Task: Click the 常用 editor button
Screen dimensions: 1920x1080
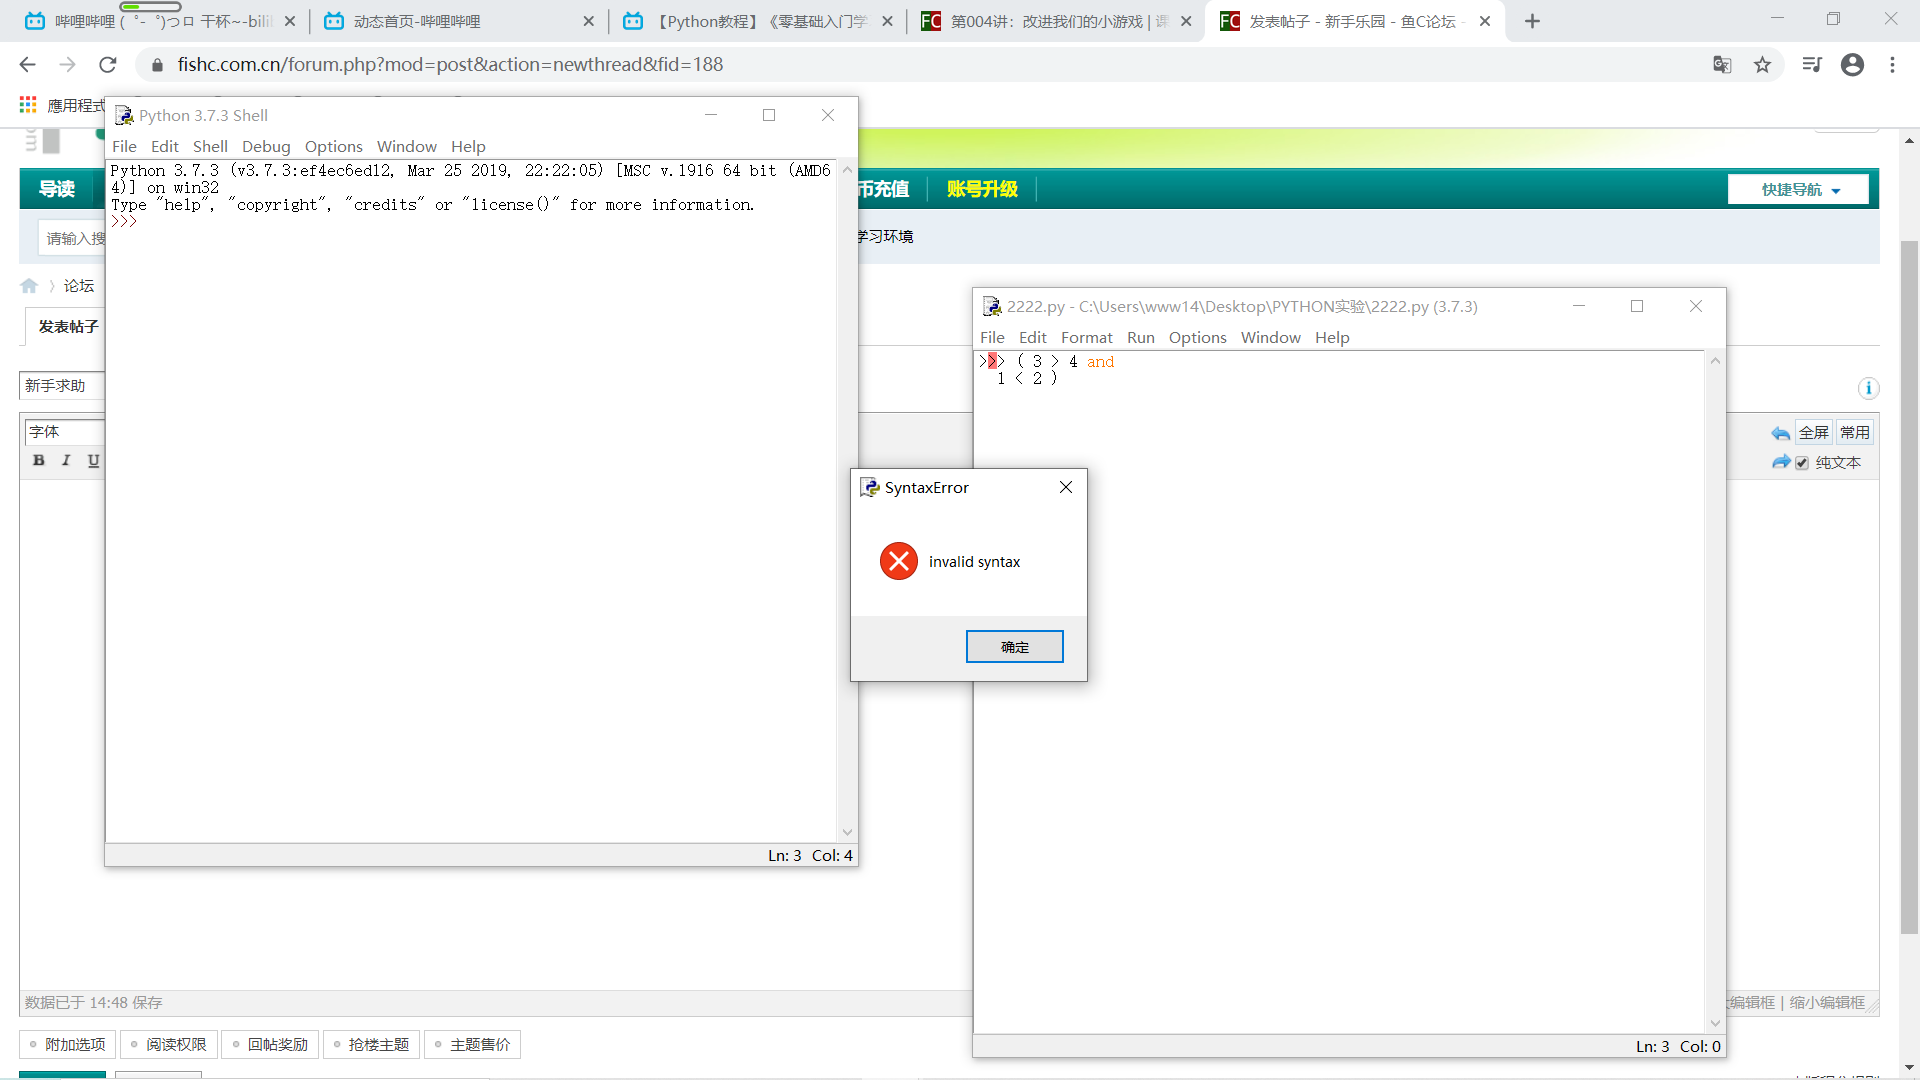Action: pyautogui.click(x=1855, y=432)
